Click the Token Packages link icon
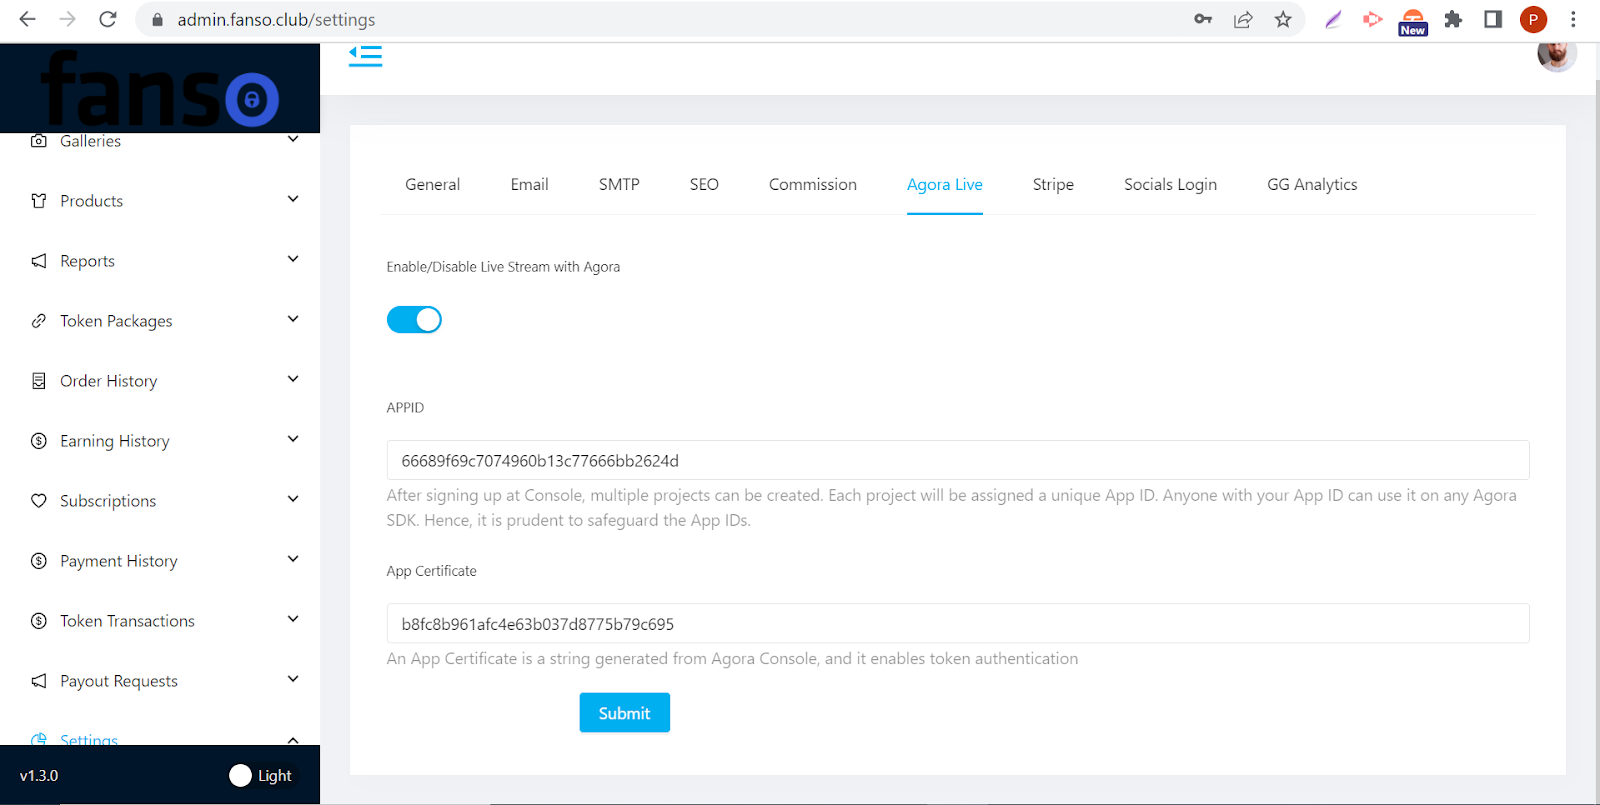1600x805 pixels. (39, 321)
